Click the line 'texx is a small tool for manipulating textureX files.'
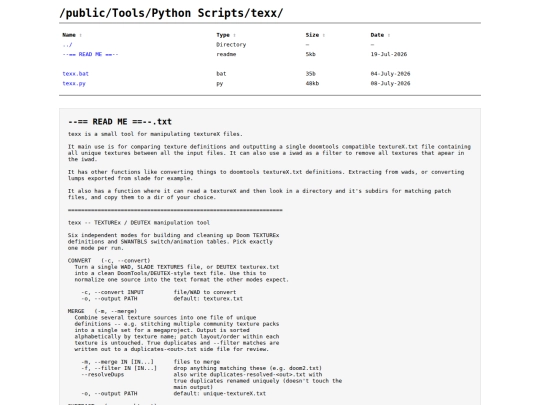The width and height of the screenshot is (540, 405). click(x=155, y=134)
